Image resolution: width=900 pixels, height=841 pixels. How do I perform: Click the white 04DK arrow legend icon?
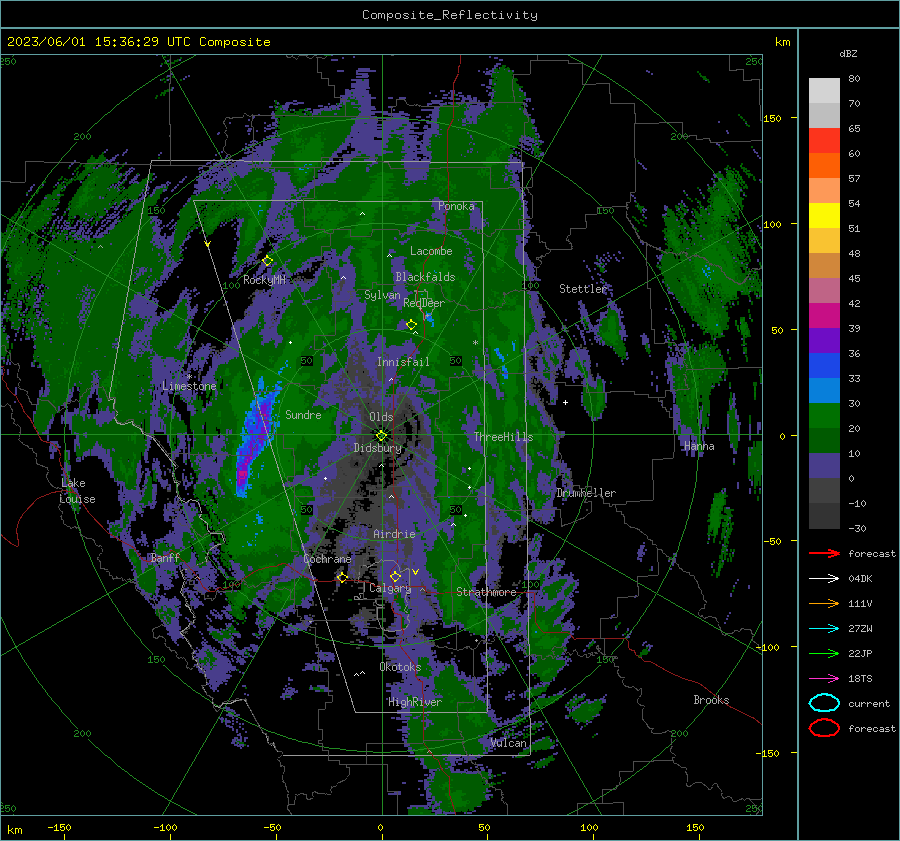coord(824,579)
